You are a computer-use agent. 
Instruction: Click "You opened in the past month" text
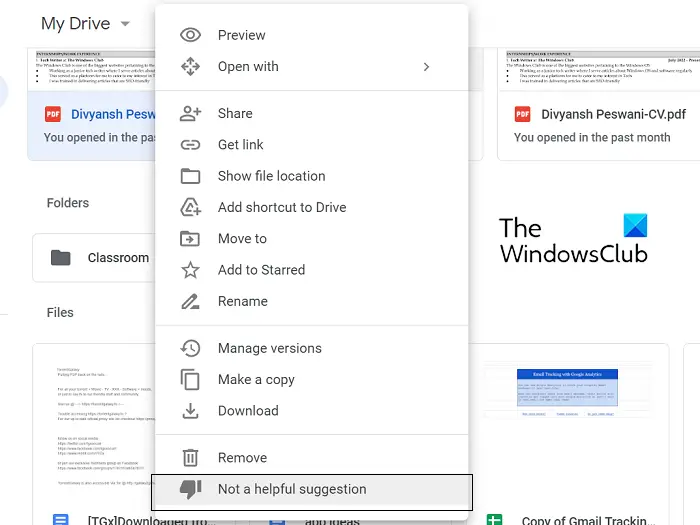592,138
